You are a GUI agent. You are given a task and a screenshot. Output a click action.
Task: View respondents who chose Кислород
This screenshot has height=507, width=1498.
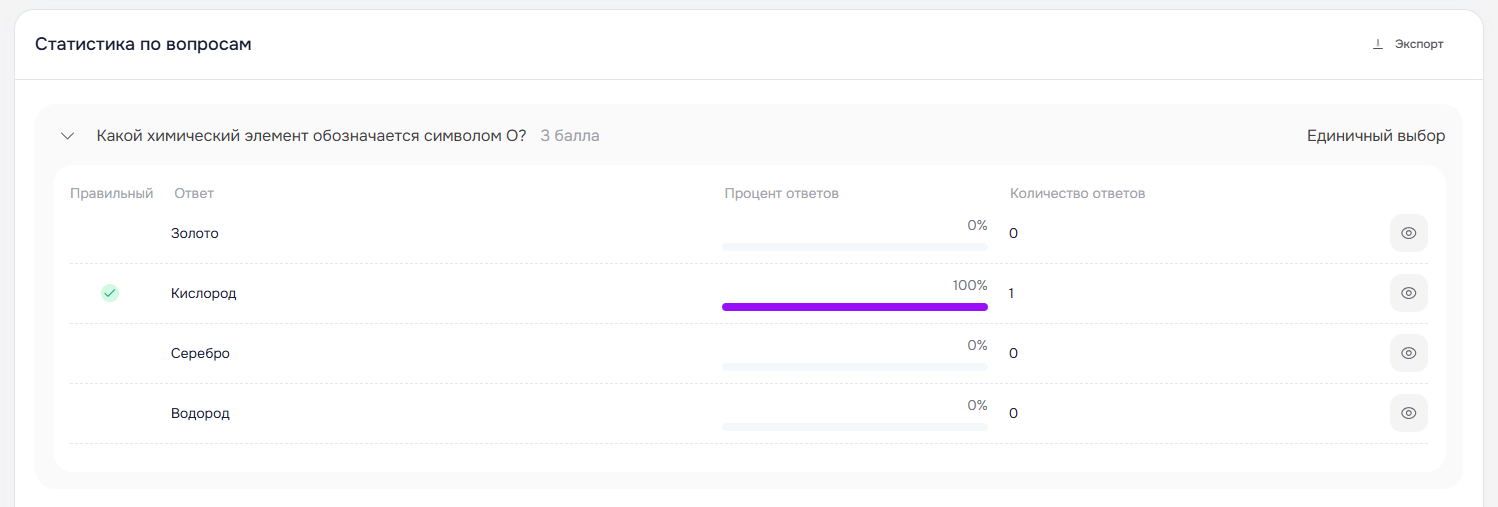1408,293
